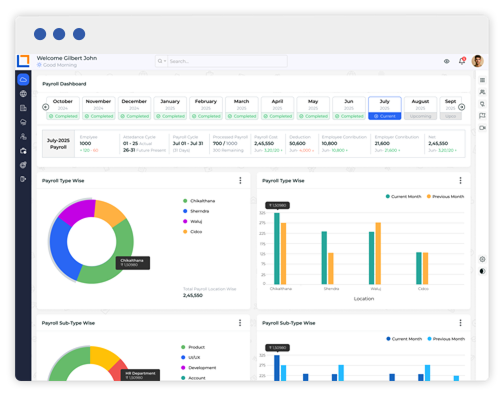Open the kebab menu of the Payroll Sub-Type donut card
Screen dimensions: 500x400
240,323
